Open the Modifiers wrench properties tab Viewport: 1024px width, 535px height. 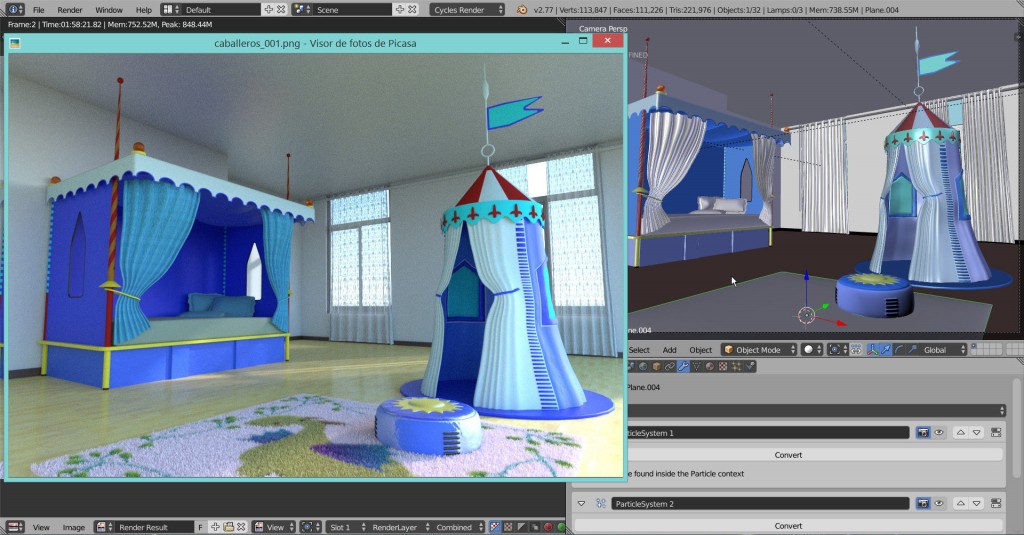683,366
